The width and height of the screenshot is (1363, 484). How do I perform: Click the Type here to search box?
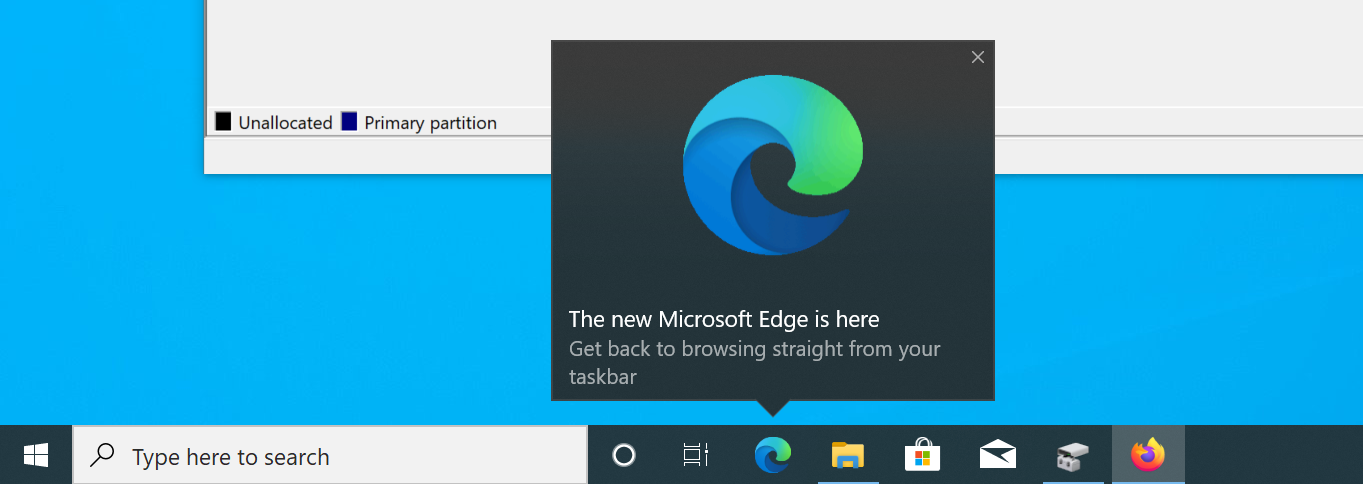pyautogui.click(x=330, y=456)
